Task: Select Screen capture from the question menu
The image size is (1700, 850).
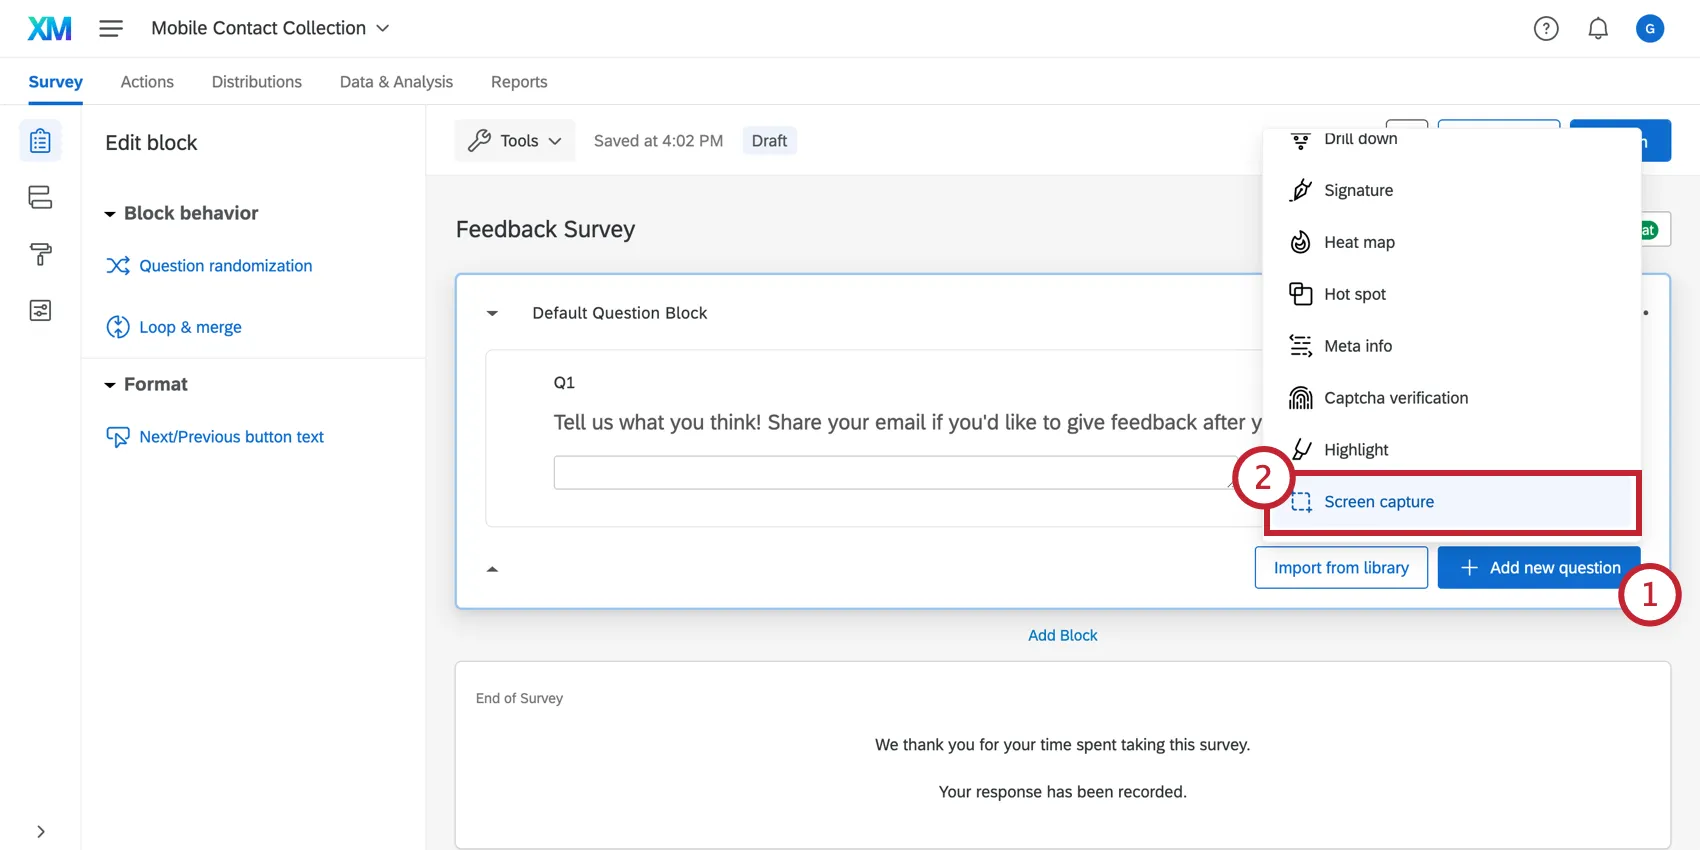Action: tap(1379, 501)
